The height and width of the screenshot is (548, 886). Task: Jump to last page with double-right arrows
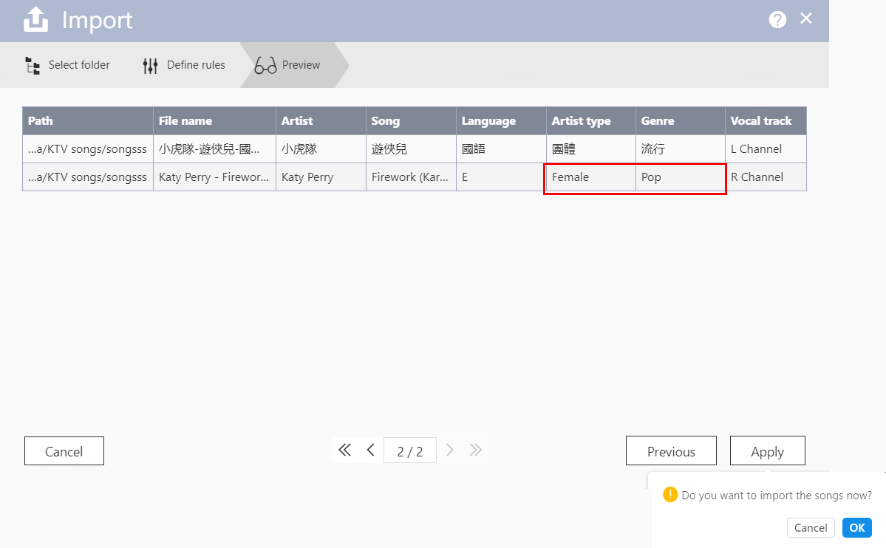tap(476, 450)
